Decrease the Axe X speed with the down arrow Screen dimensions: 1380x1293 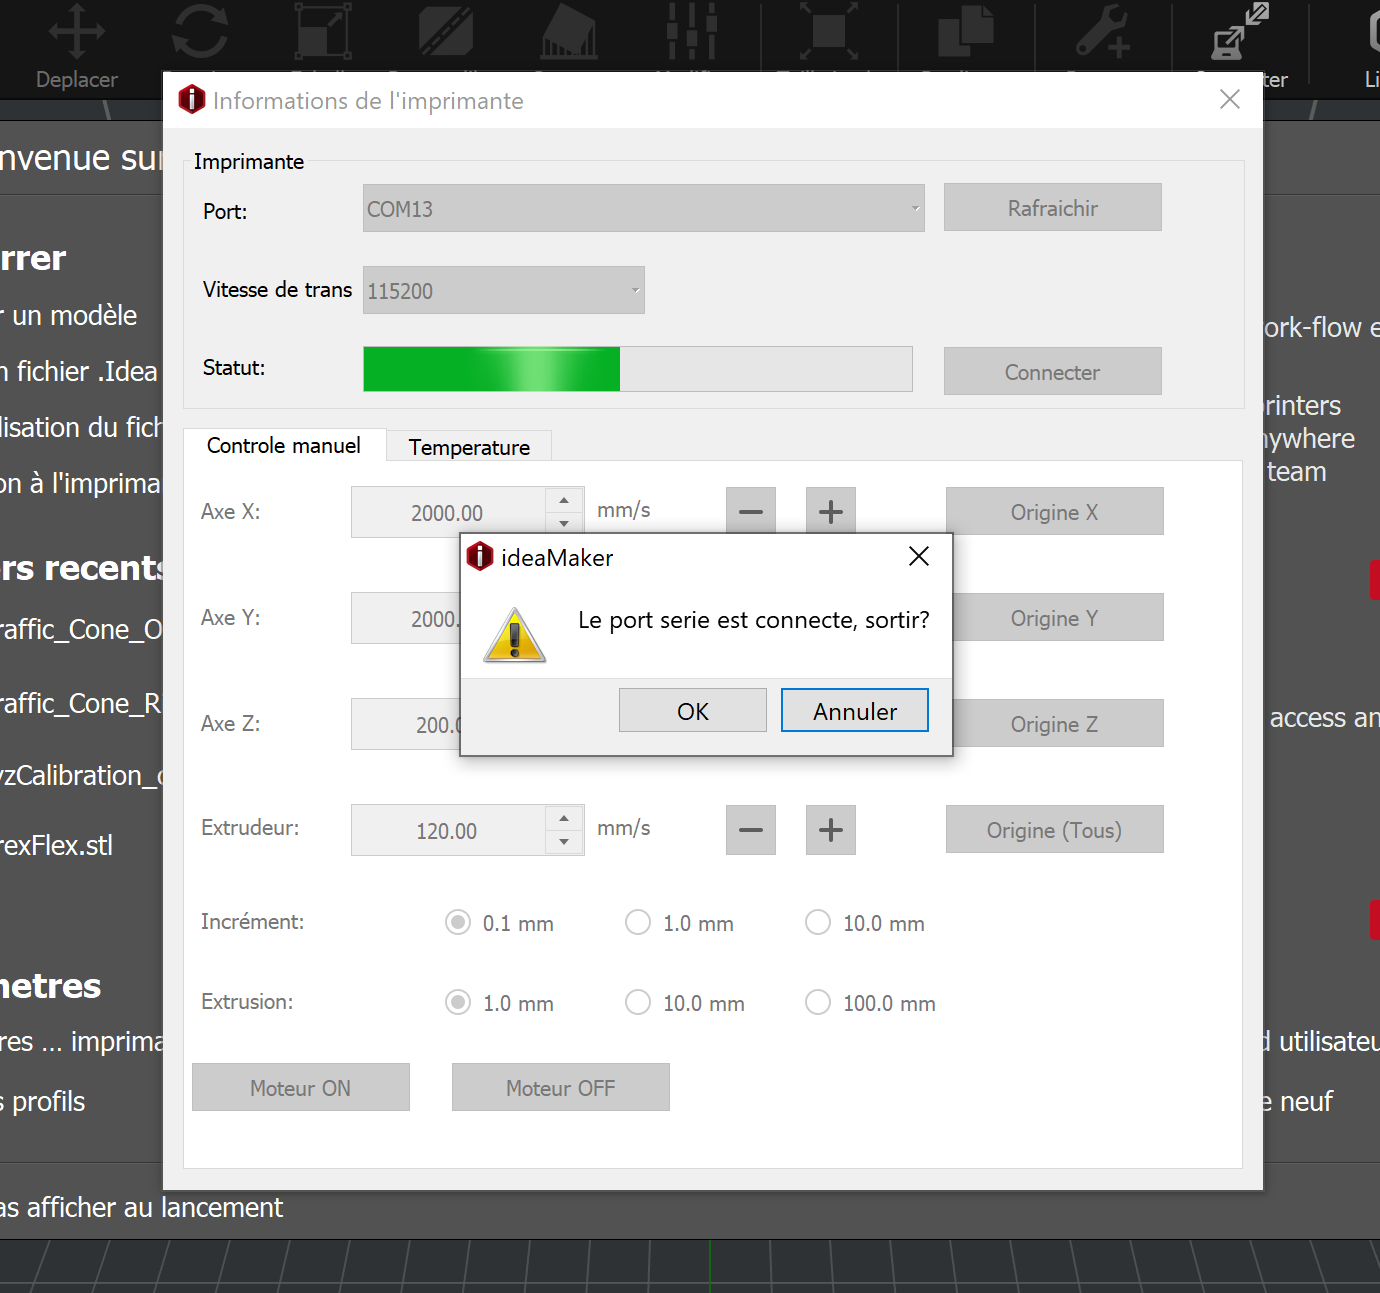564,524
